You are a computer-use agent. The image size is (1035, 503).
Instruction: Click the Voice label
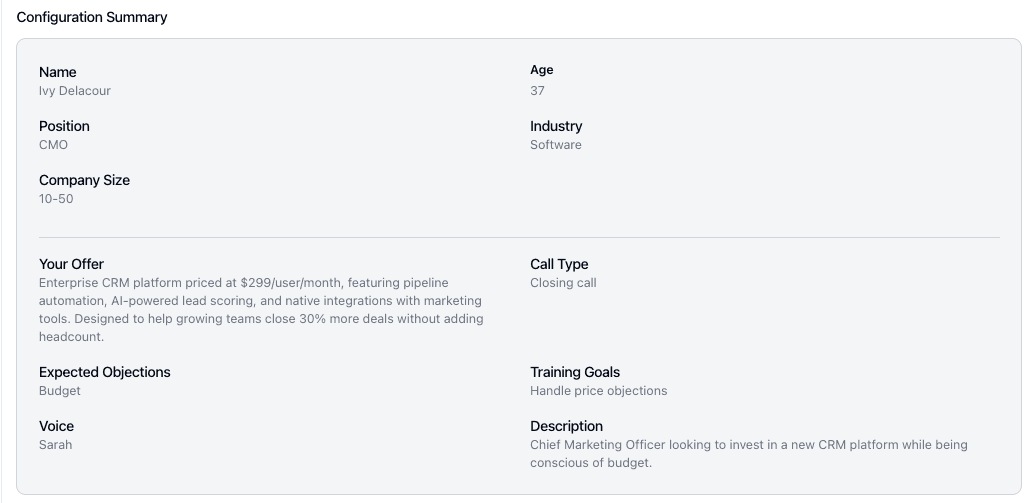pyautogui.click(x=56, y=426)
